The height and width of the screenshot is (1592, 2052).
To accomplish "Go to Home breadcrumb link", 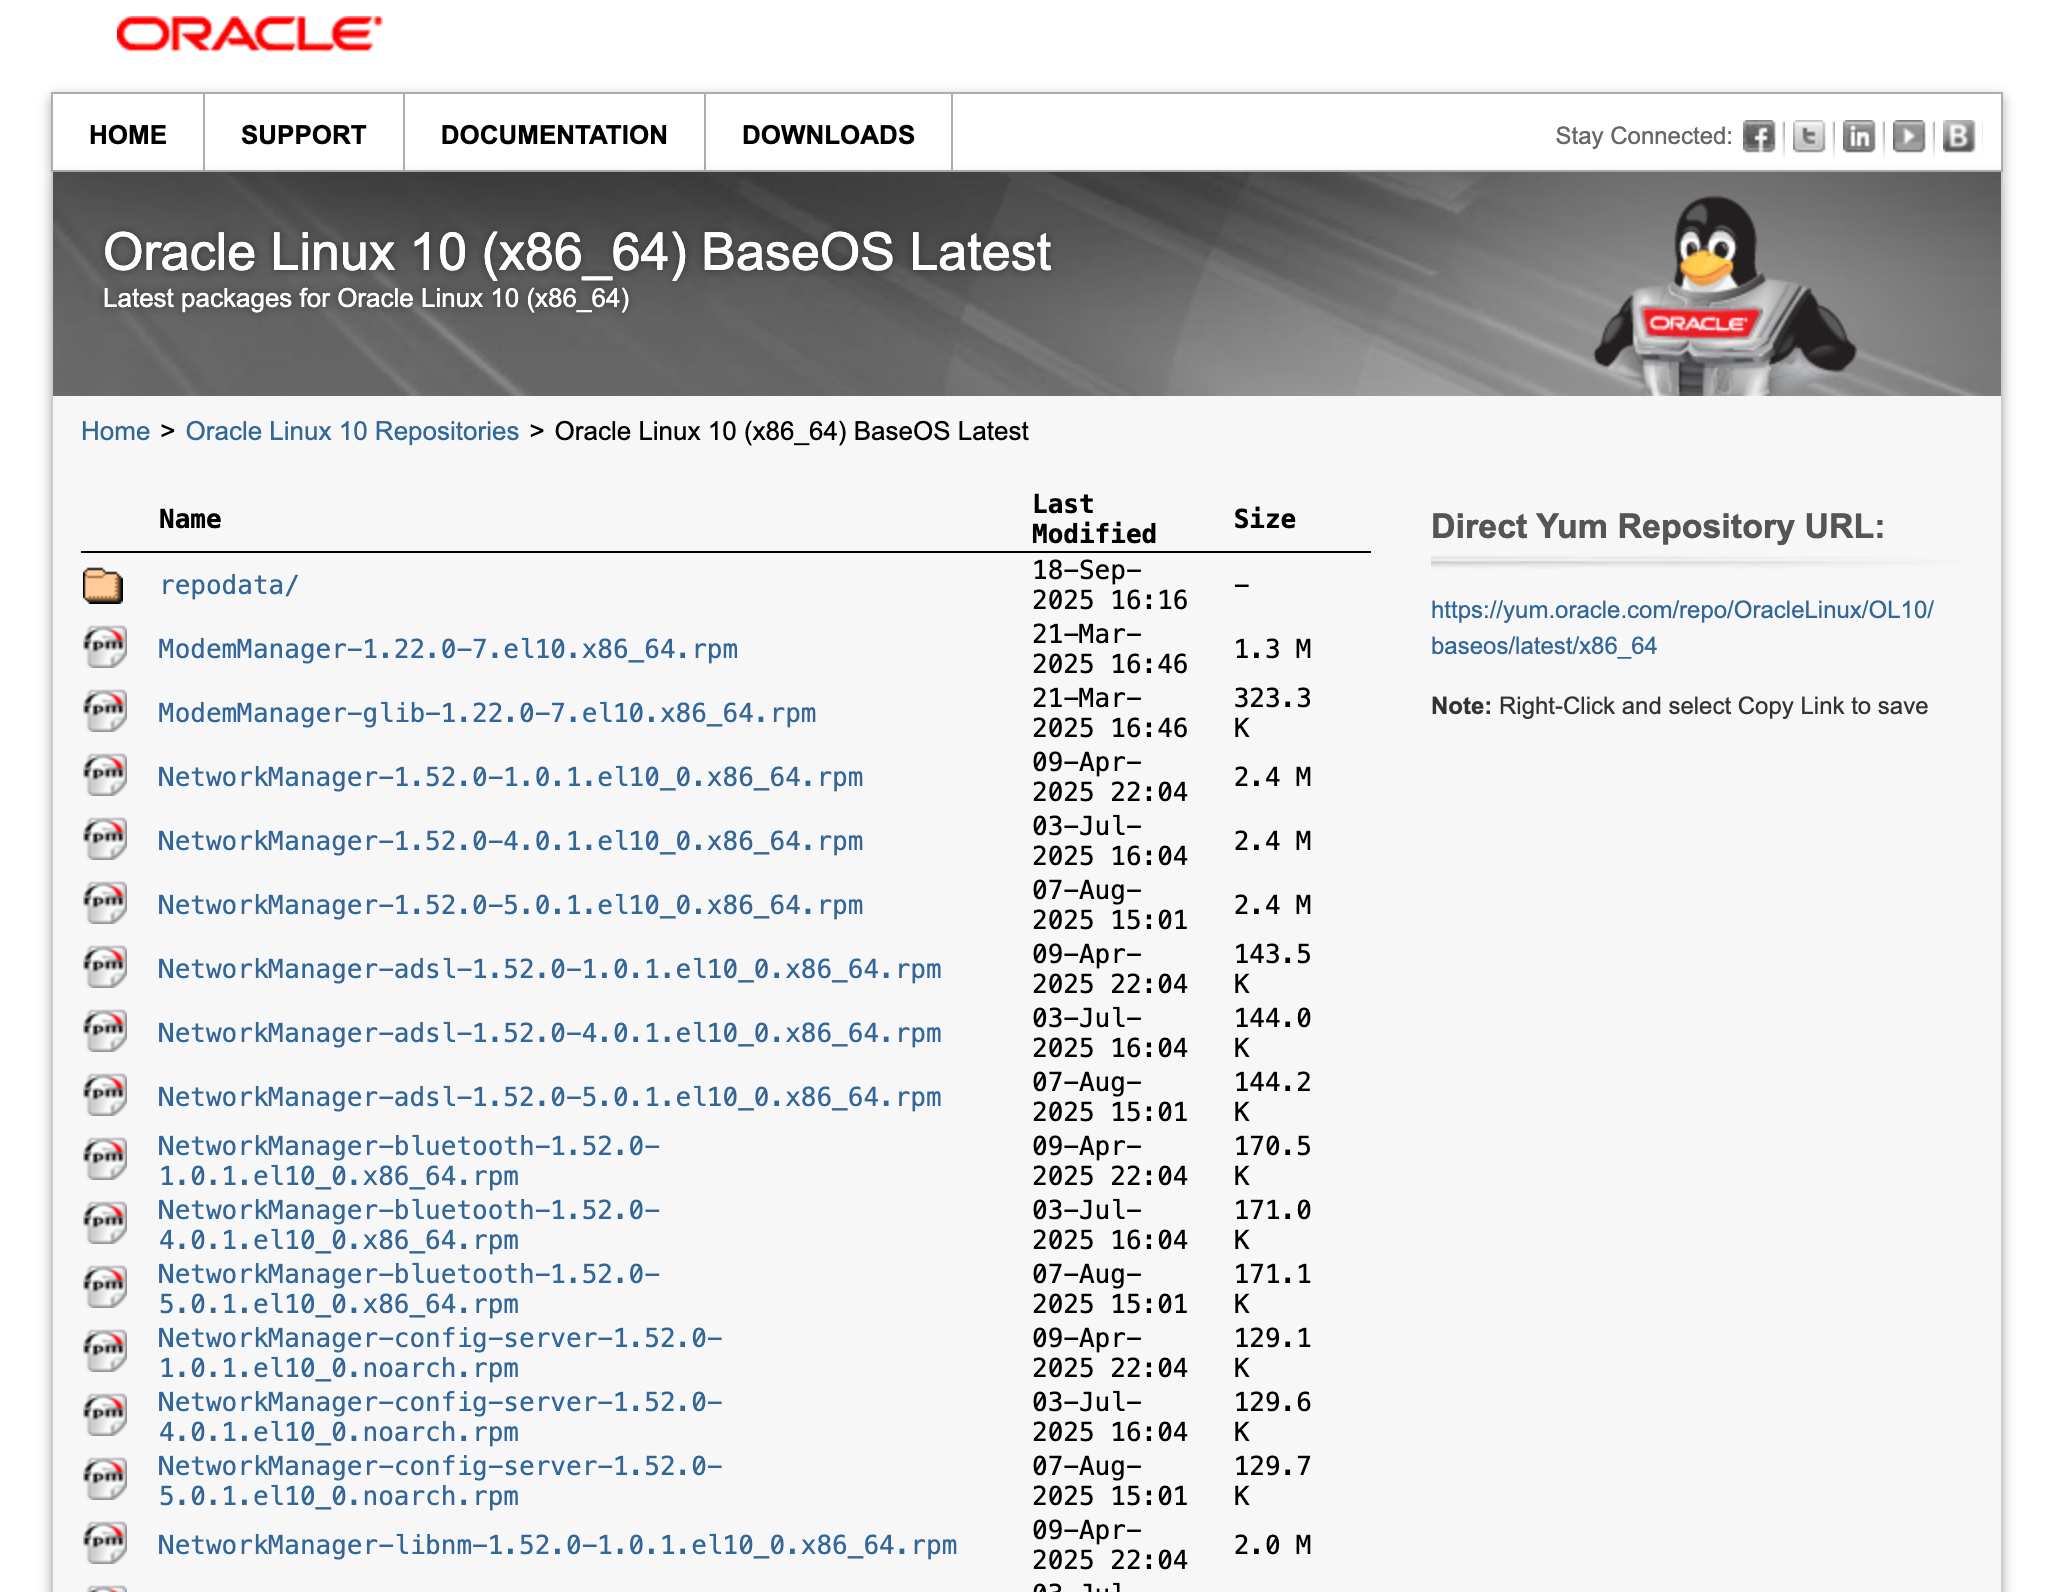I will [115, 431].
